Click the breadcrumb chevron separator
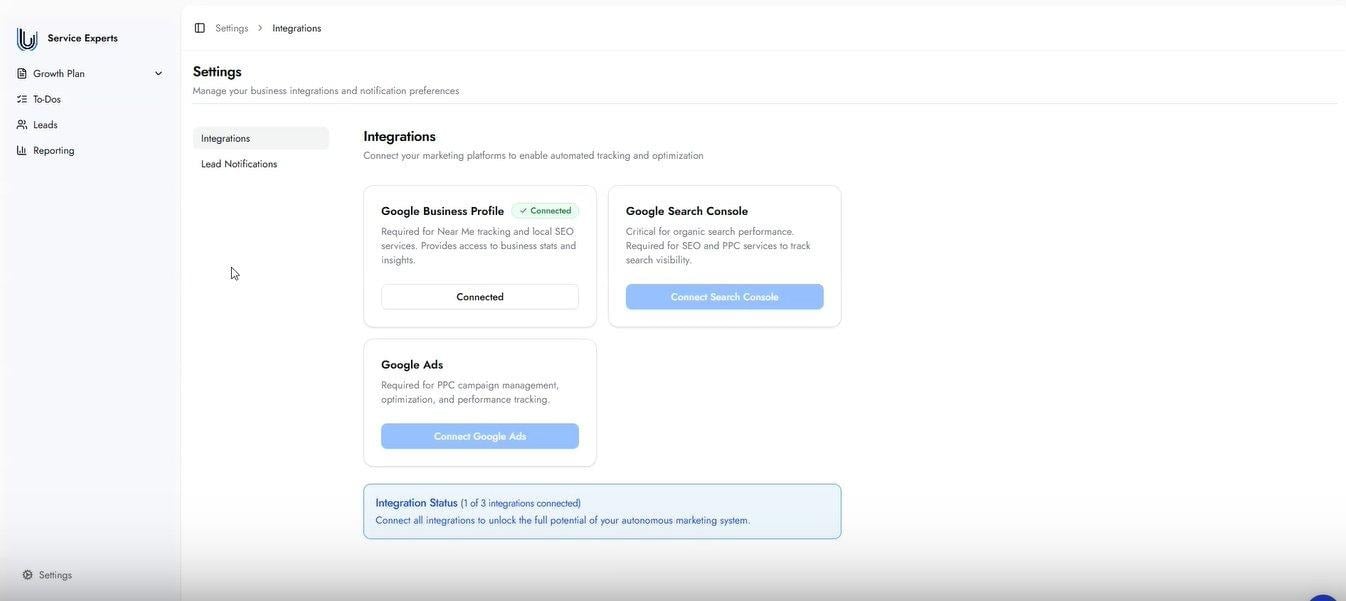The width and height of the screenshot is (1346, 601). [x=260, y=28]
